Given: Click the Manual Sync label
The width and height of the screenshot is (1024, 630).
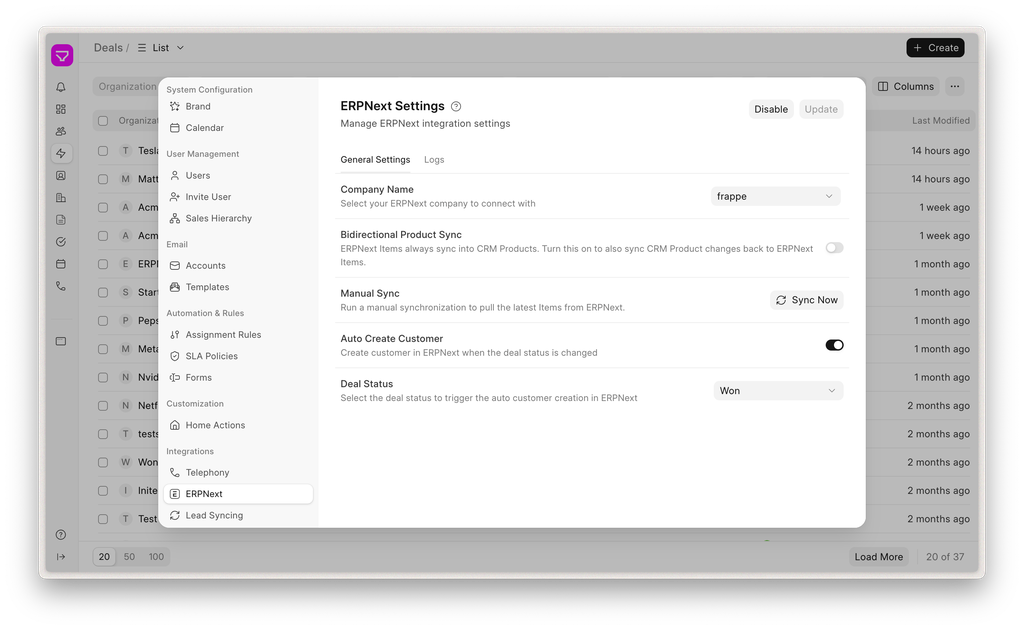Looking at the screenshot, I should tap(370, 294).
